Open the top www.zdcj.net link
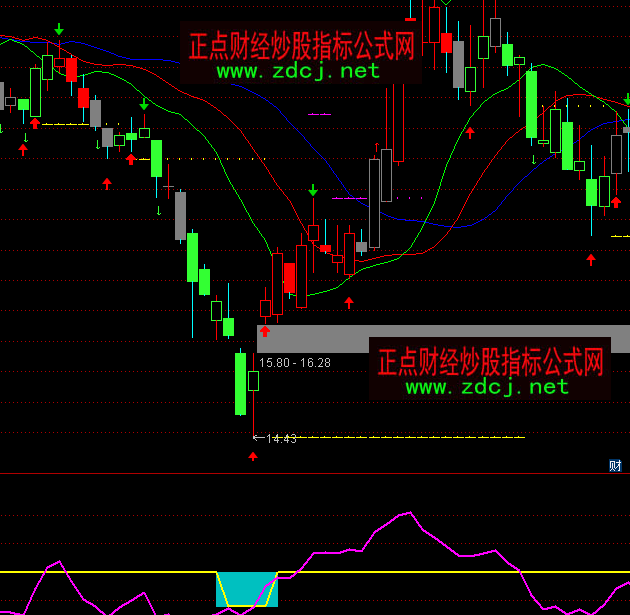Viewport: 630px width, 615px height. coord(299,71)
